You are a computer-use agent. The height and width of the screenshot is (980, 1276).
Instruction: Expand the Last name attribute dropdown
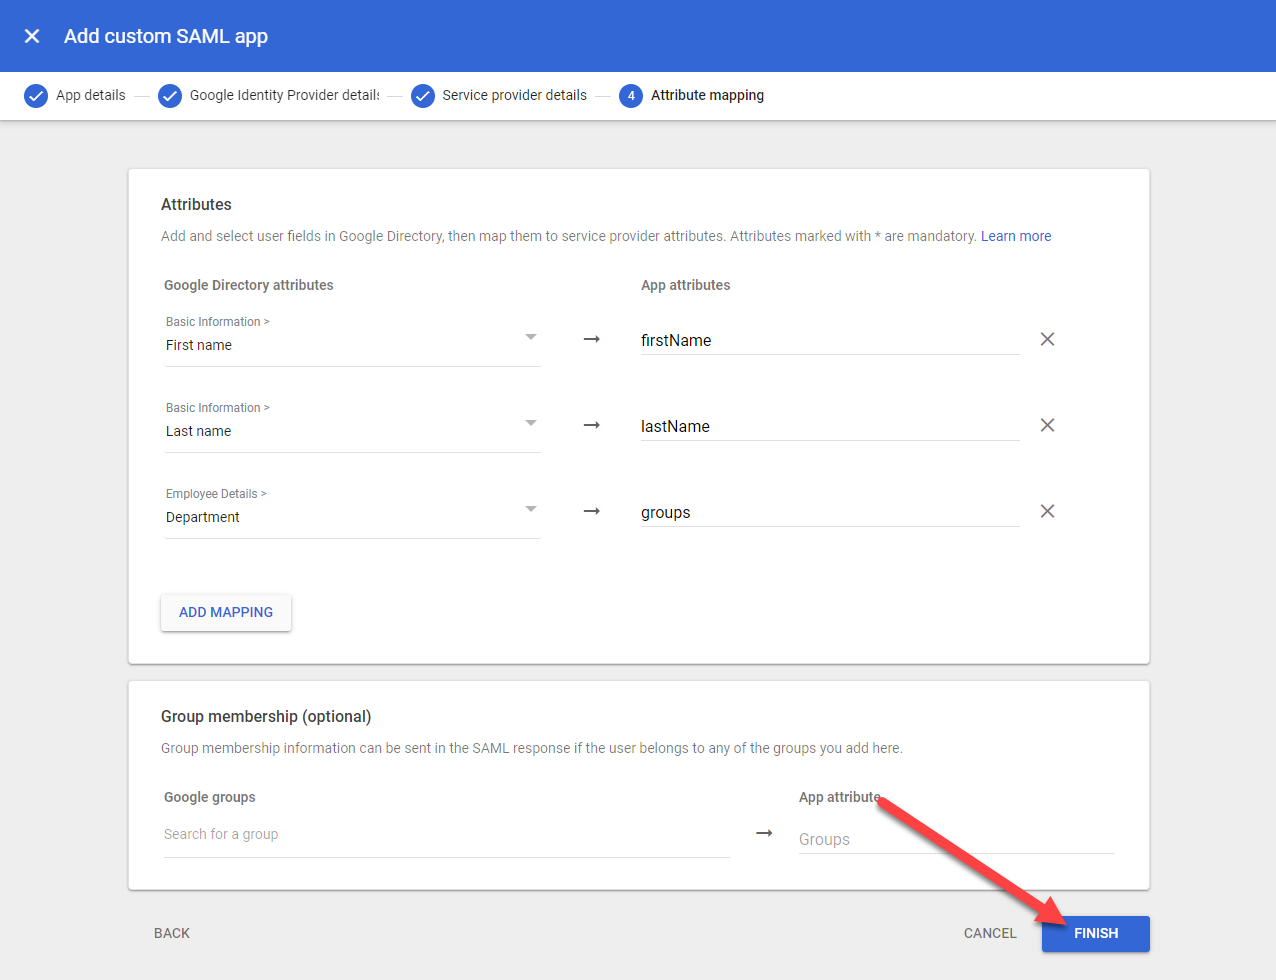(x=530, y=424)
